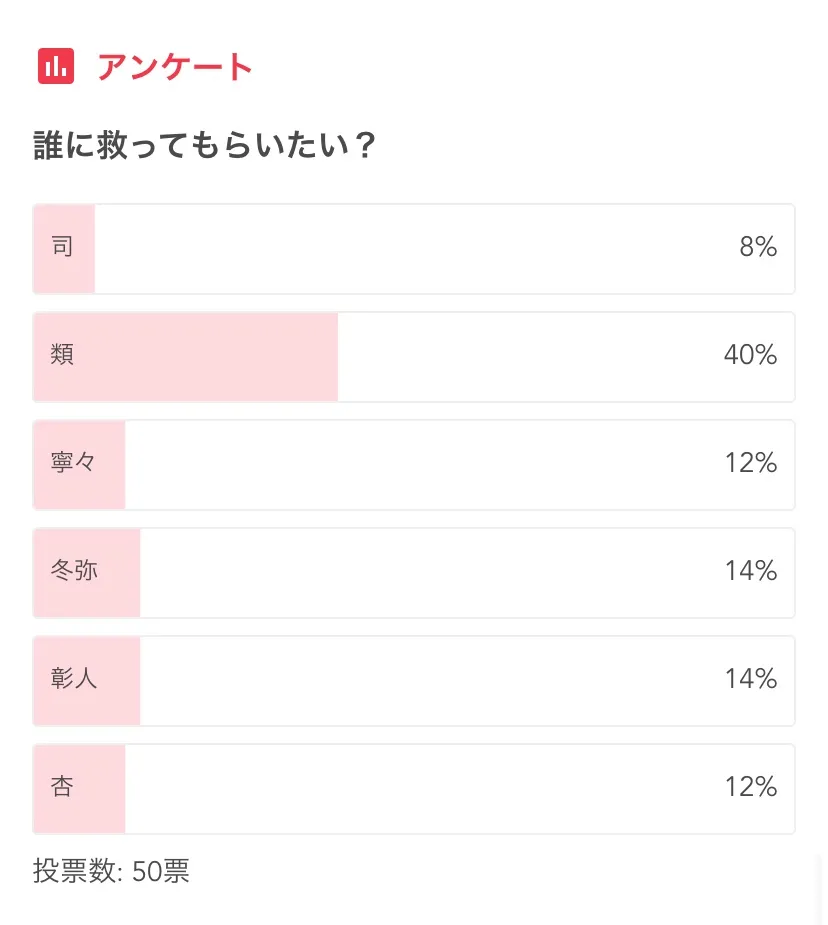Click the アンケート heading text
Screen dimensions: 828x925
(x=175, y=66)
